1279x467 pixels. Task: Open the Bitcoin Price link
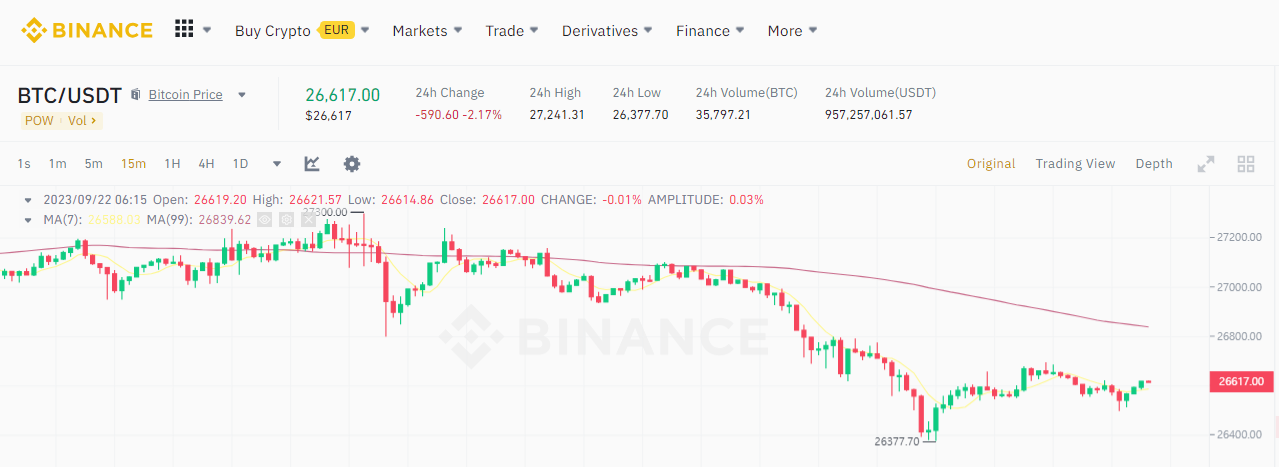tap(185, 94)
